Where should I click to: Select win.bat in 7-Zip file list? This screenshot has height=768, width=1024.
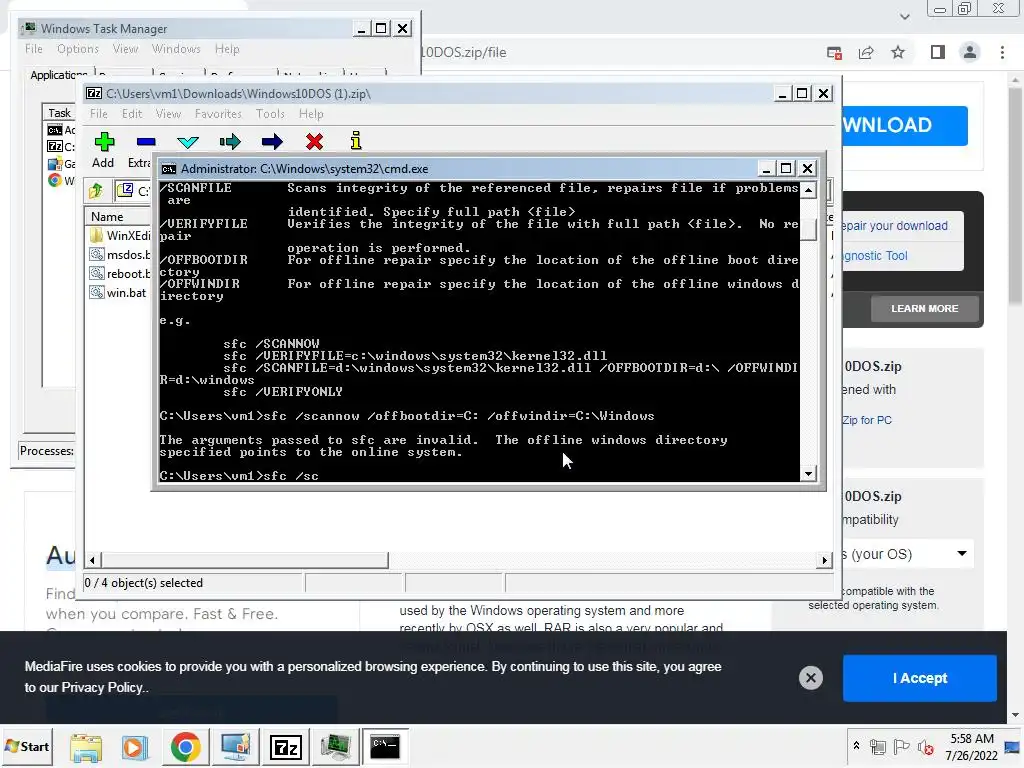[119, 293]
